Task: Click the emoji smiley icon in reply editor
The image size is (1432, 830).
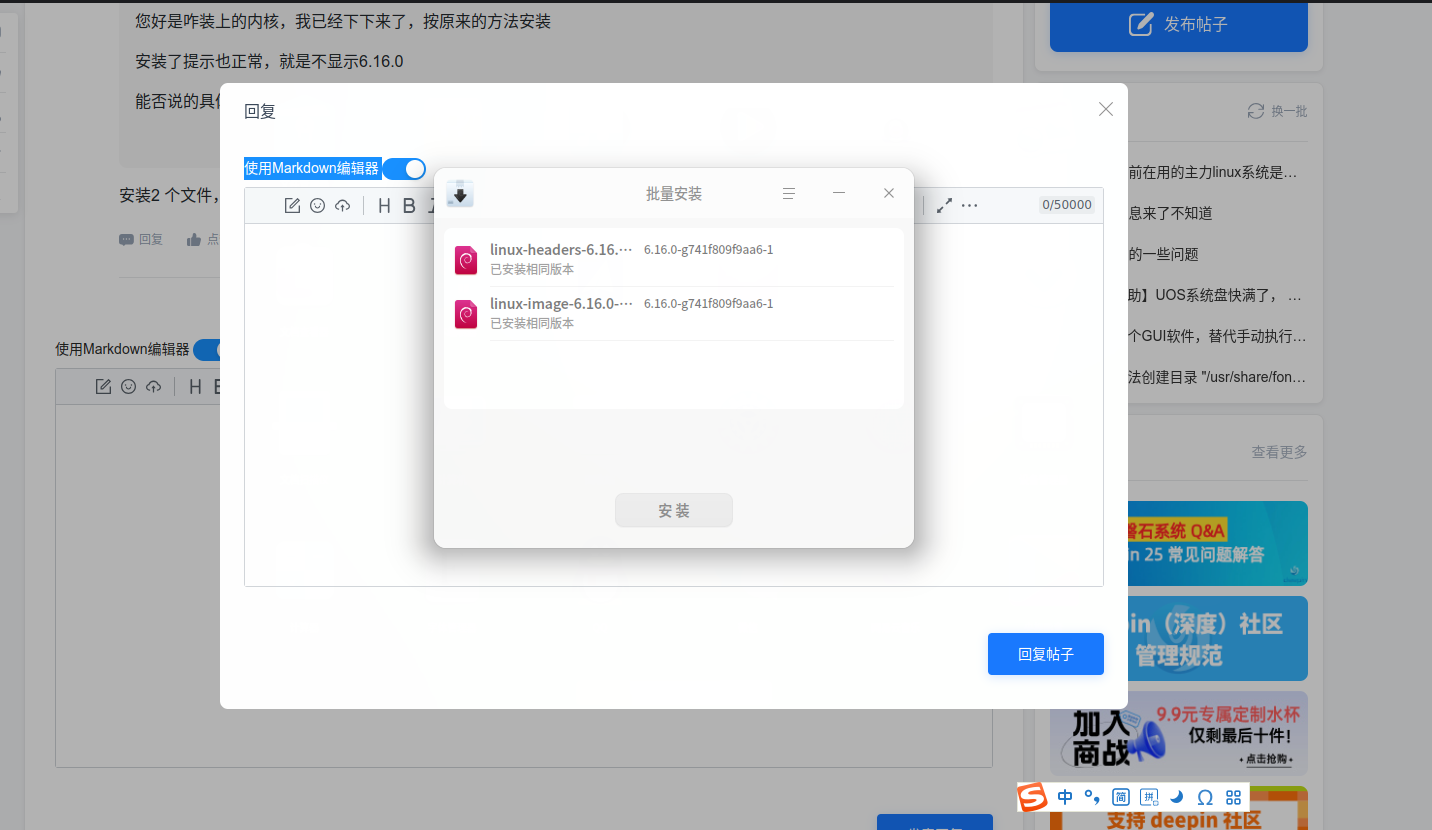Action: click(x=318, y=205)
